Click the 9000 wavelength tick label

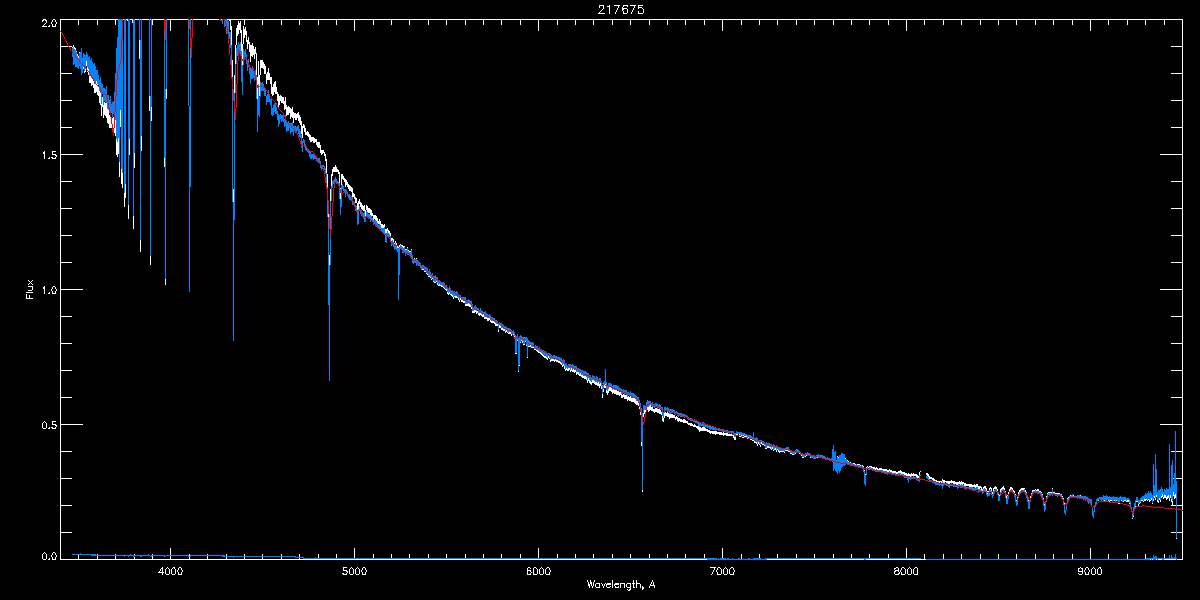[x=1090, y=571]
